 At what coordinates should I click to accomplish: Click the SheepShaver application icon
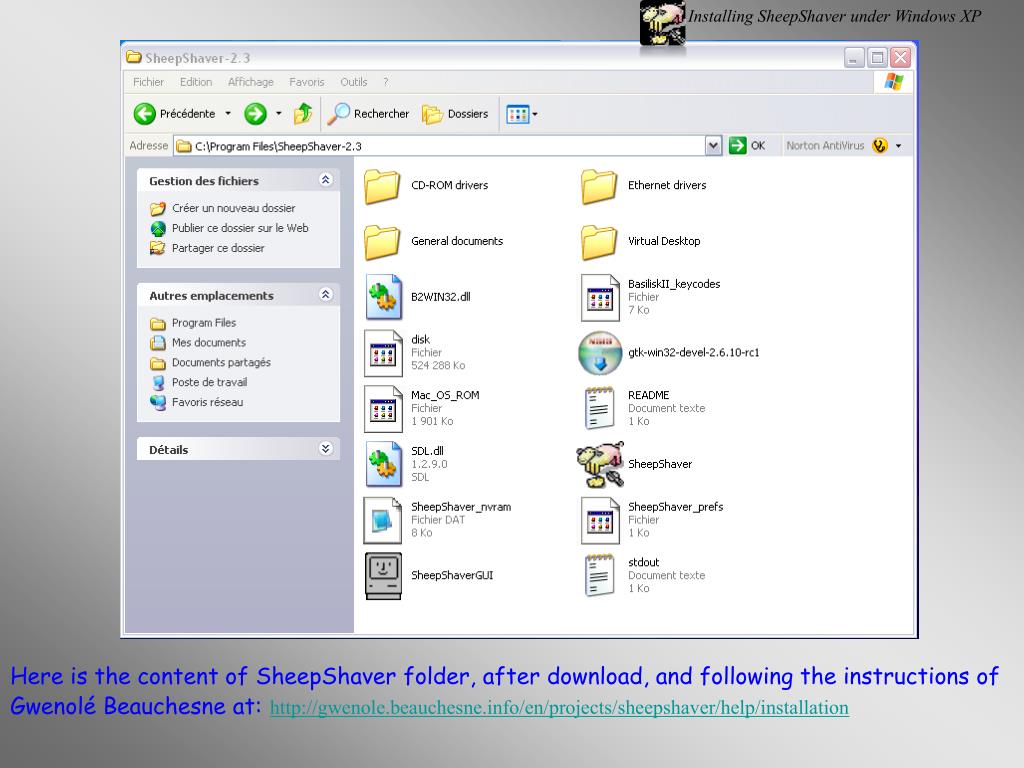click(x=600, y=464)
